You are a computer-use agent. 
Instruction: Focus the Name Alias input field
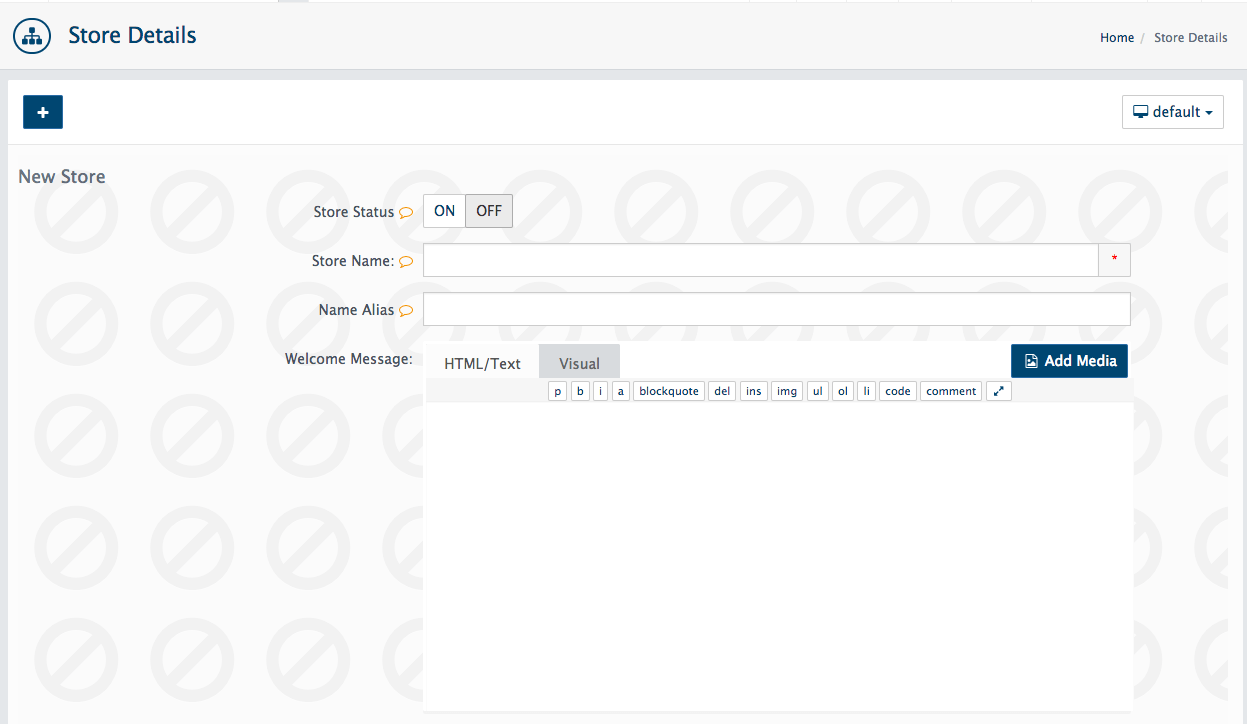(777, 310)
